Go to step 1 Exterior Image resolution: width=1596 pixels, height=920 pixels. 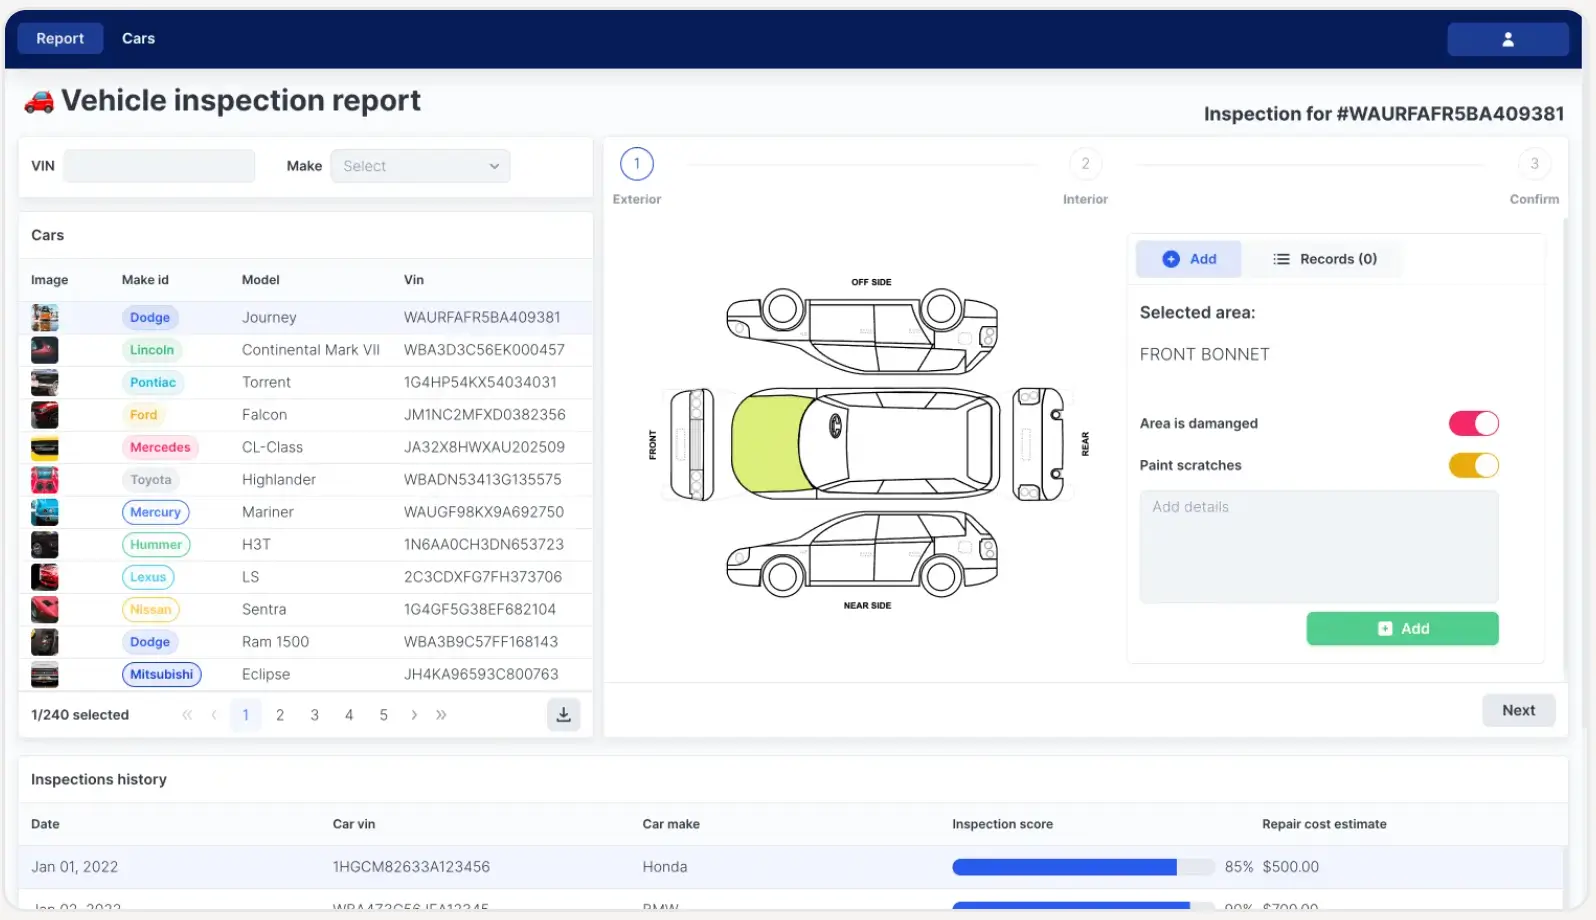[x=637, y=164]
